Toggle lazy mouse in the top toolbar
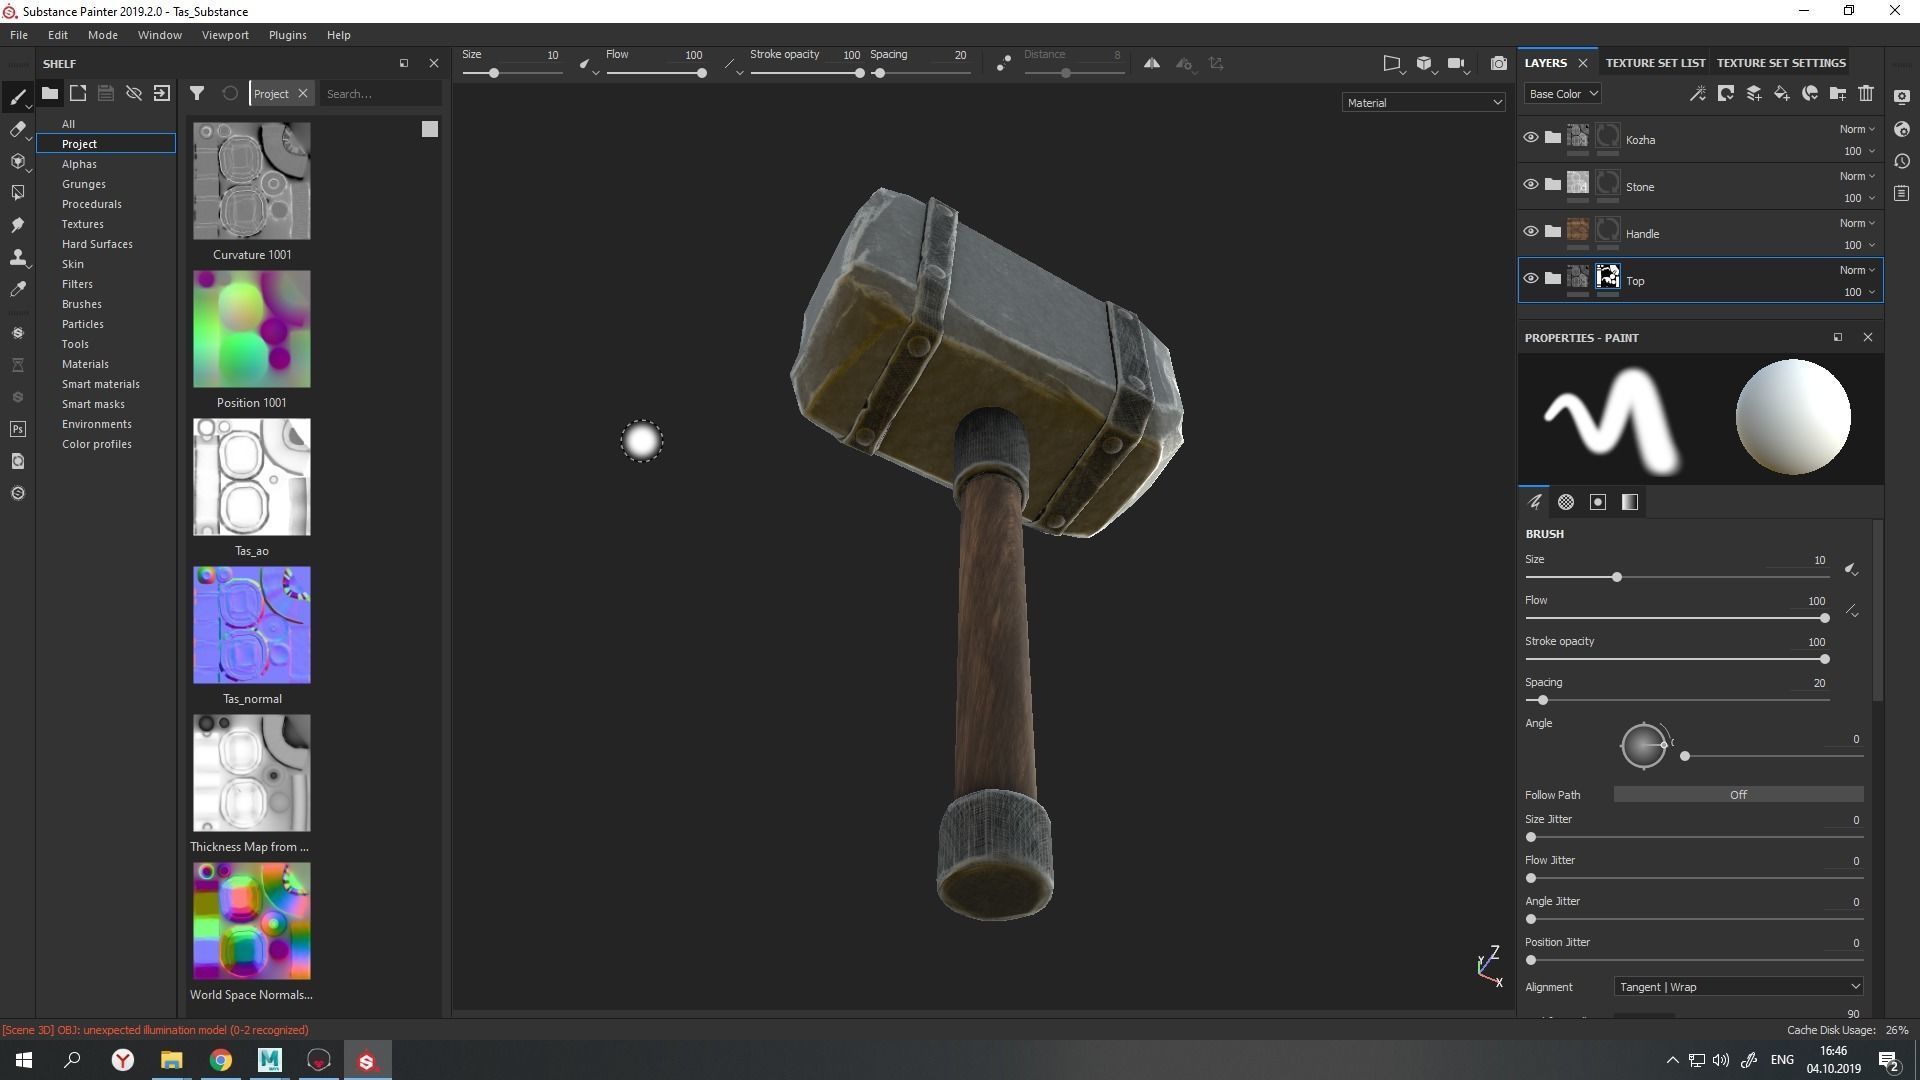This screenshot has width=1920, height=1080. point(1004,63)
